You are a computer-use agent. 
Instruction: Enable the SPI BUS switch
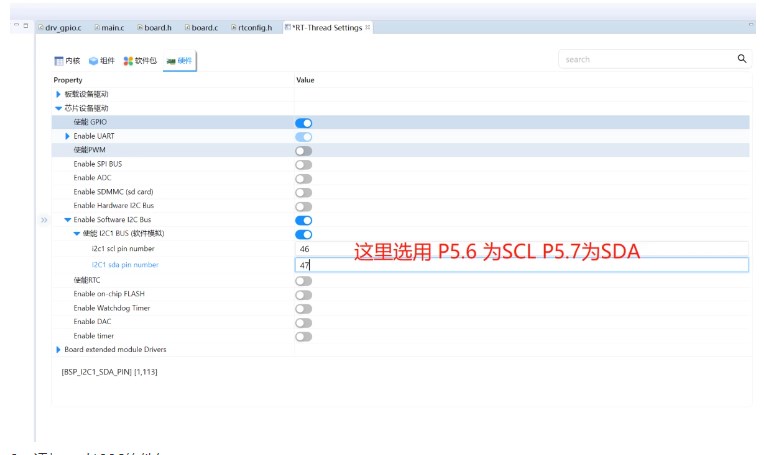click(304, 165)
